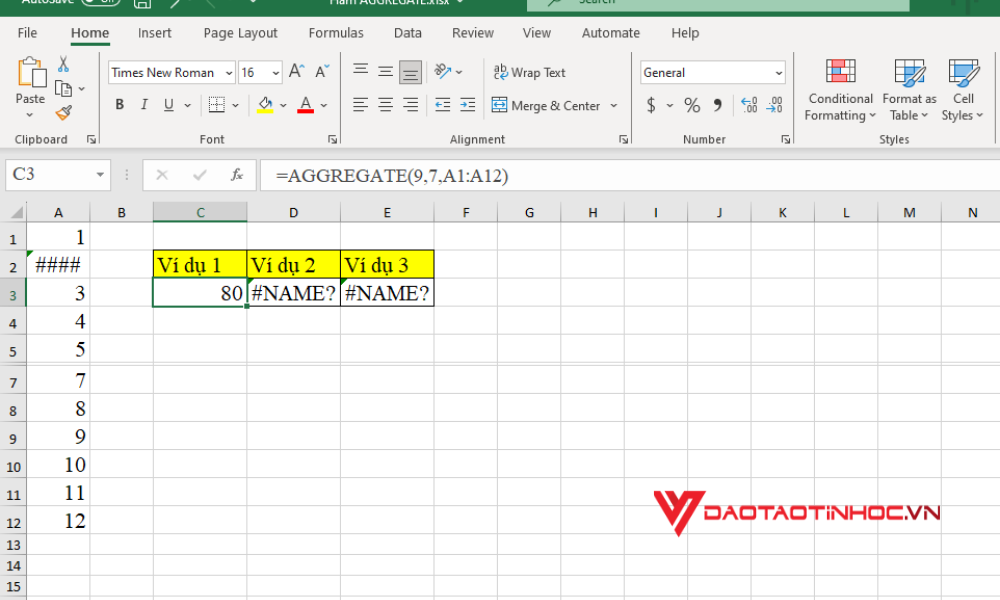Image resolution: width=1000 pixels, height=600 pixels.
Task: Select the Accounting Number Format dollar icon
Action: click(x=651, y=104)
